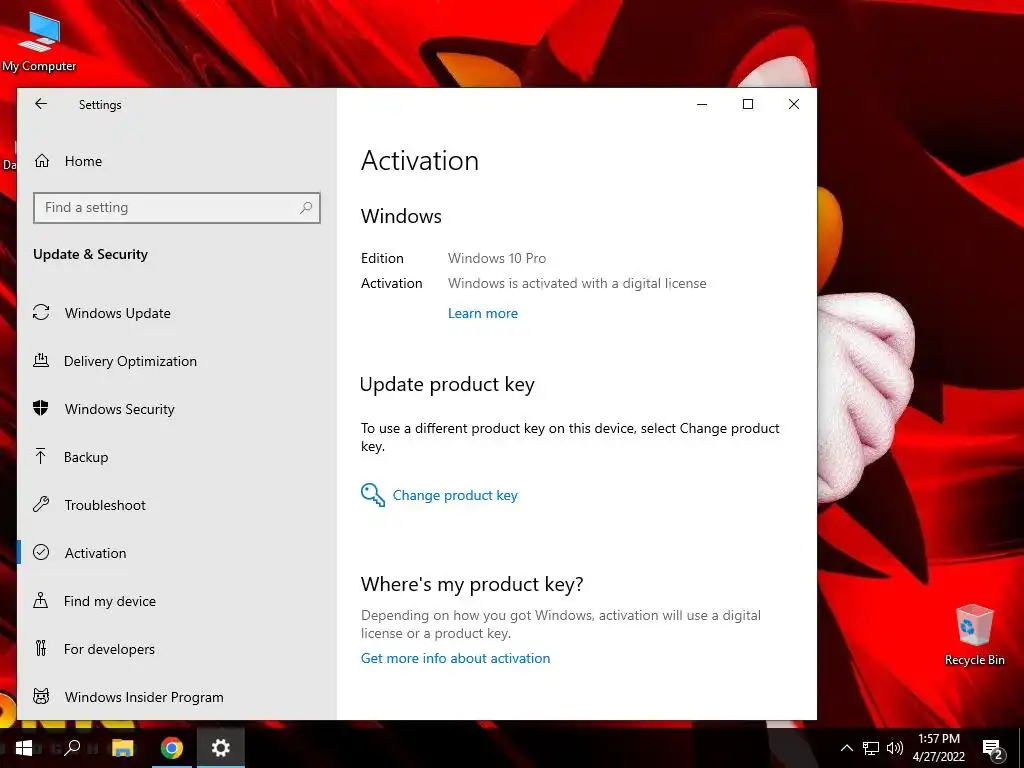Click the Home house icon
The width and height of the screenshot is (1024, 768).
coord(42,161)
